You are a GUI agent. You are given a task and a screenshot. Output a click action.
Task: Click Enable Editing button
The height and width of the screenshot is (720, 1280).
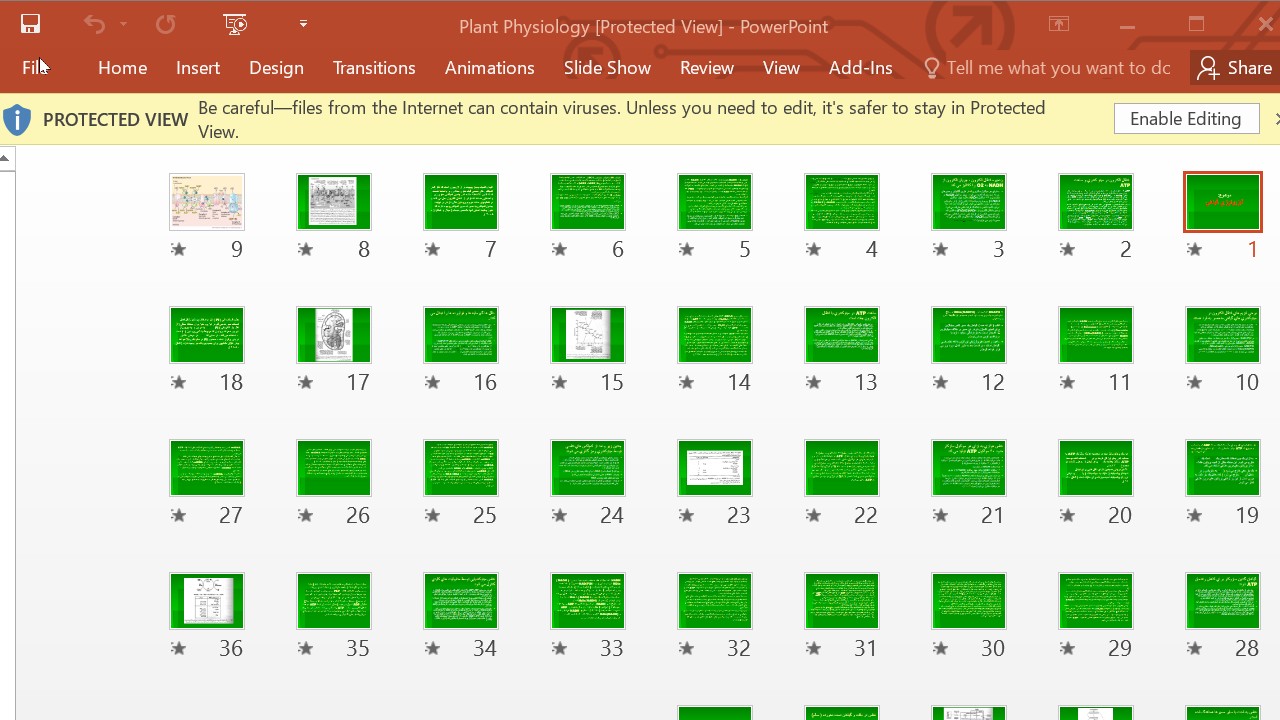pos(1186,119)
